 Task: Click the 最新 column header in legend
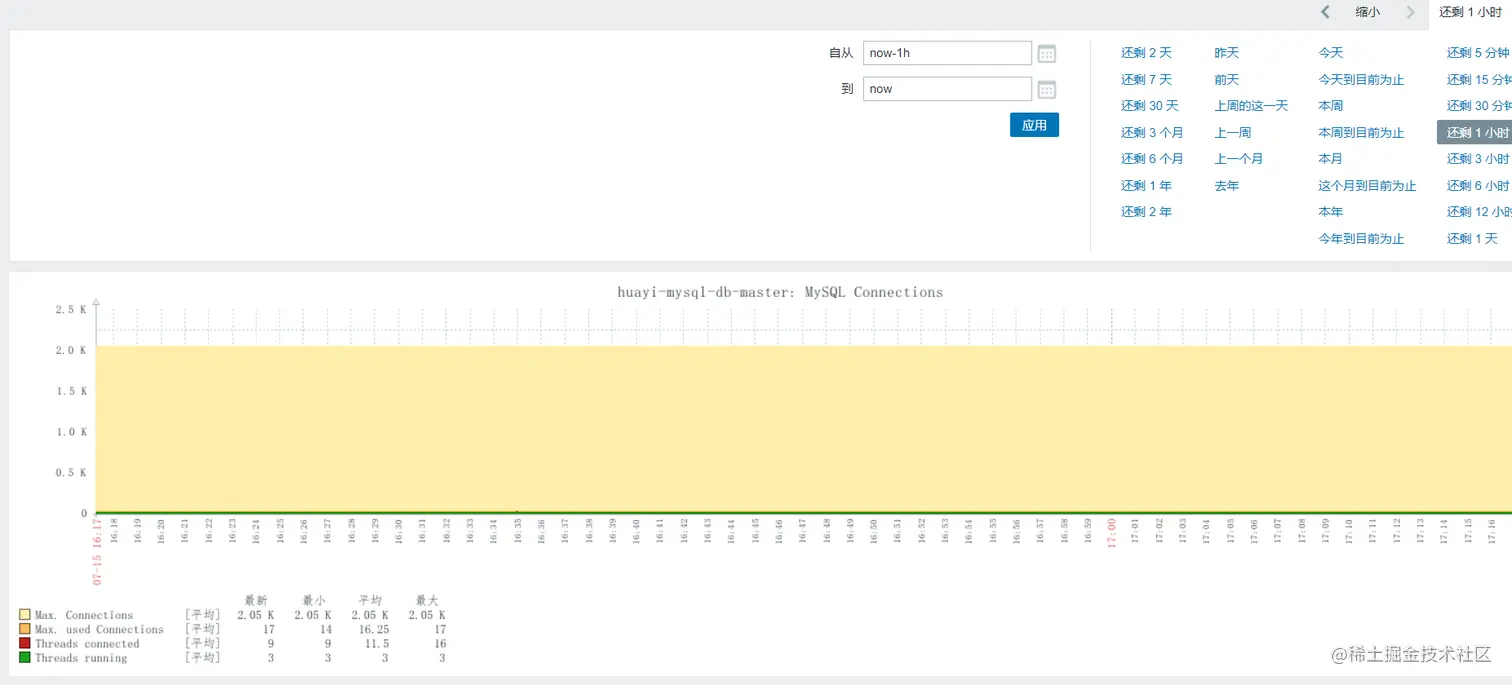coord(256,600)
